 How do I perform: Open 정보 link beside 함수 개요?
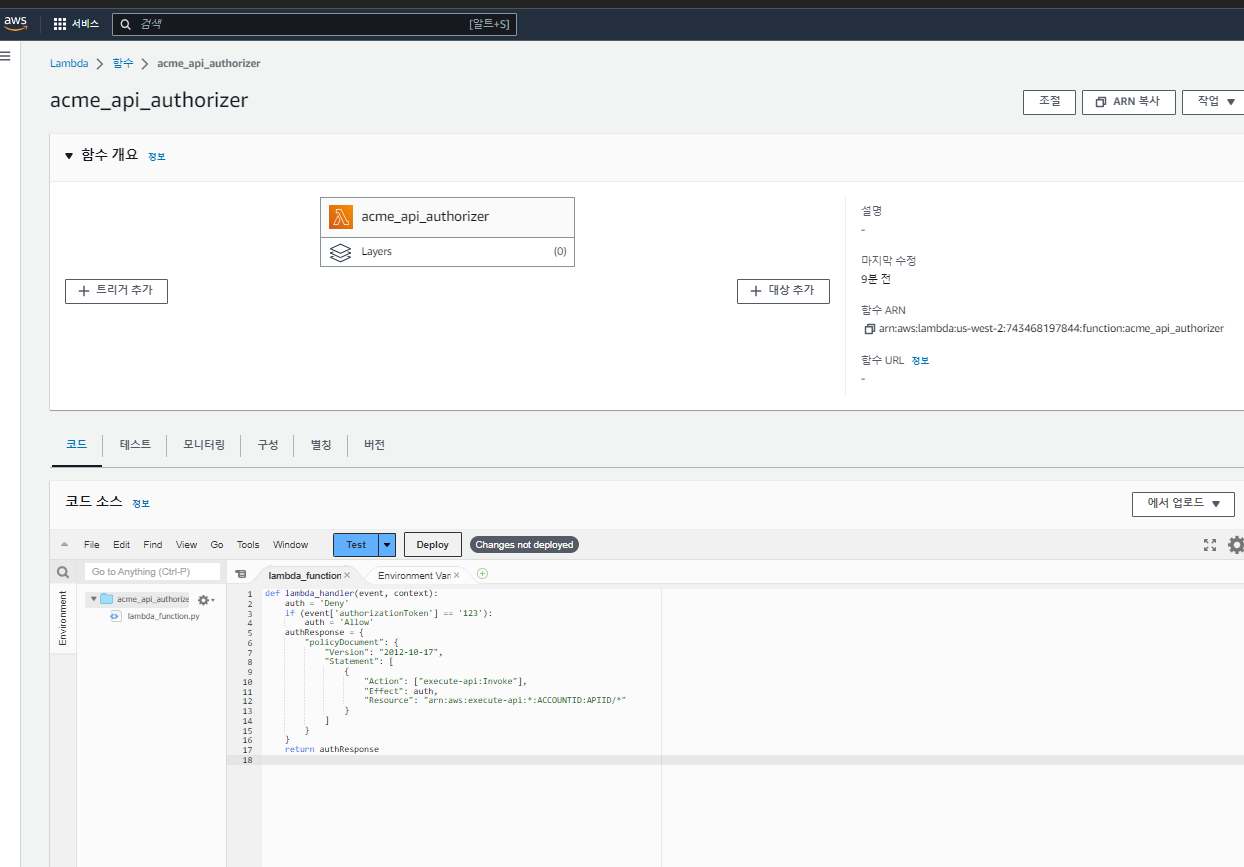(x=157, y=157)
